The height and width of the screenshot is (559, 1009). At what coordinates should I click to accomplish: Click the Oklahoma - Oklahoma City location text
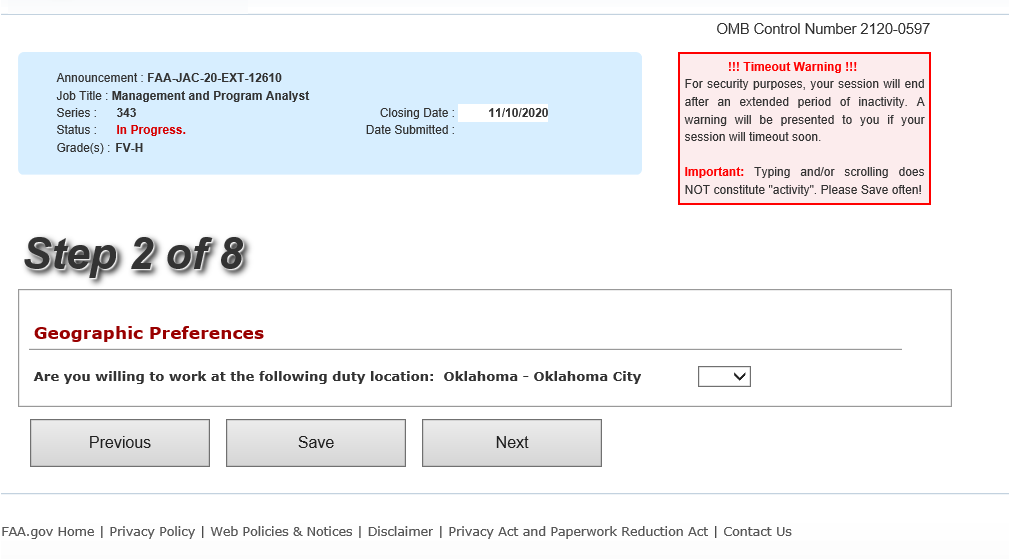[542, 376]
